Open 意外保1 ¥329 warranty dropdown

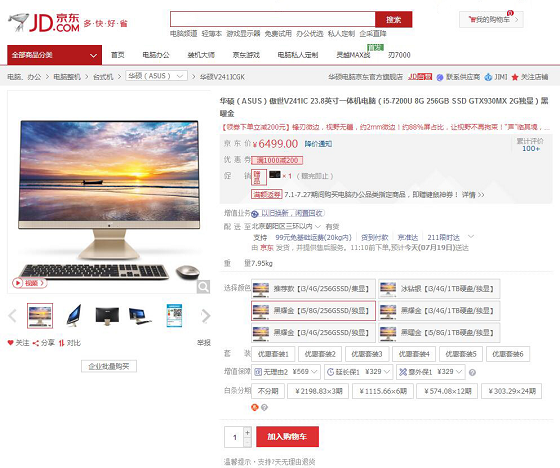(431, 372)
